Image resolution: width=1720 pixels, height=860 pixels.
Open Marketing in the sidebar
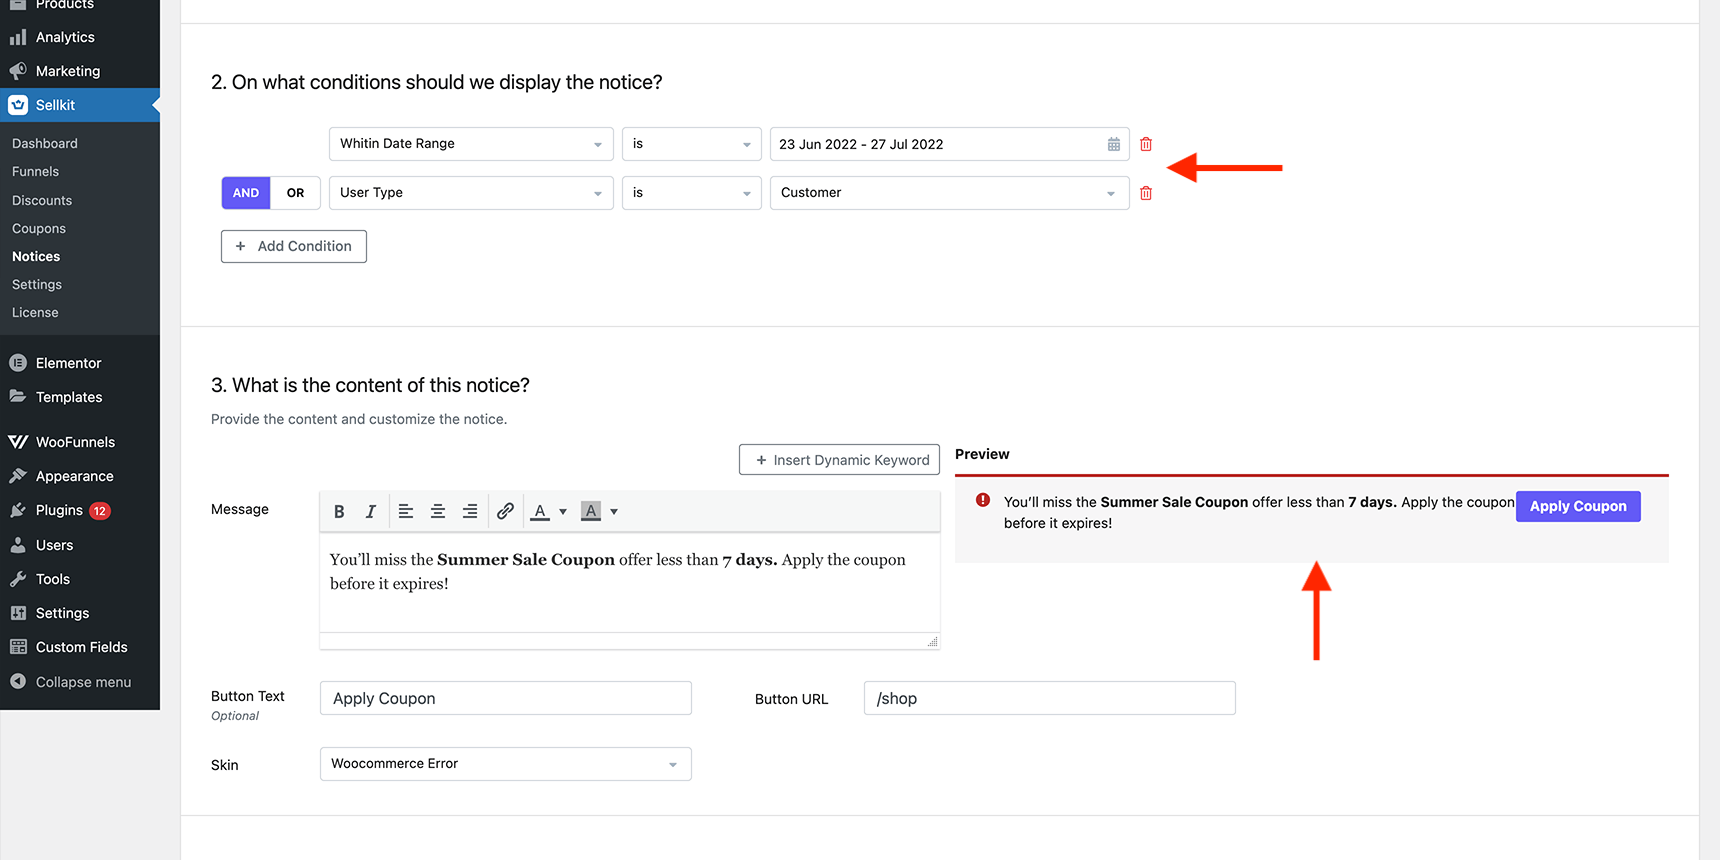pos(80,71)
